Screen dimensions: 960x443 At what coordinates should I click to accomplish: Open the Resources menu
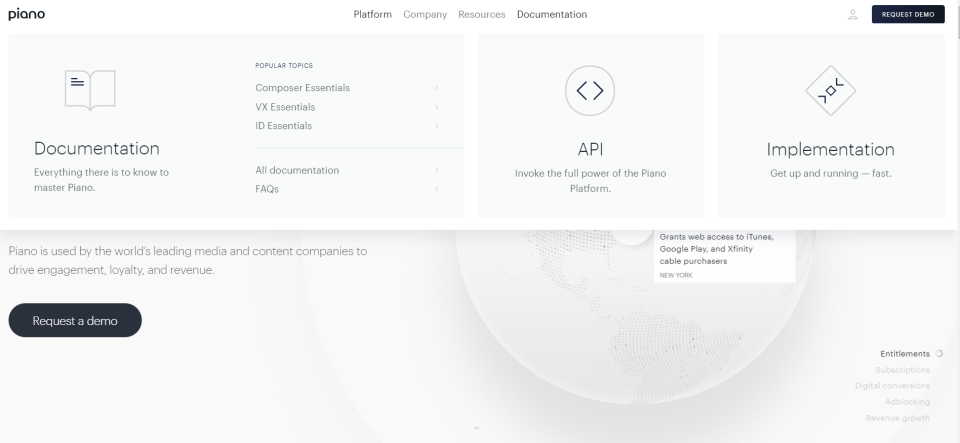tap(482, 14)
